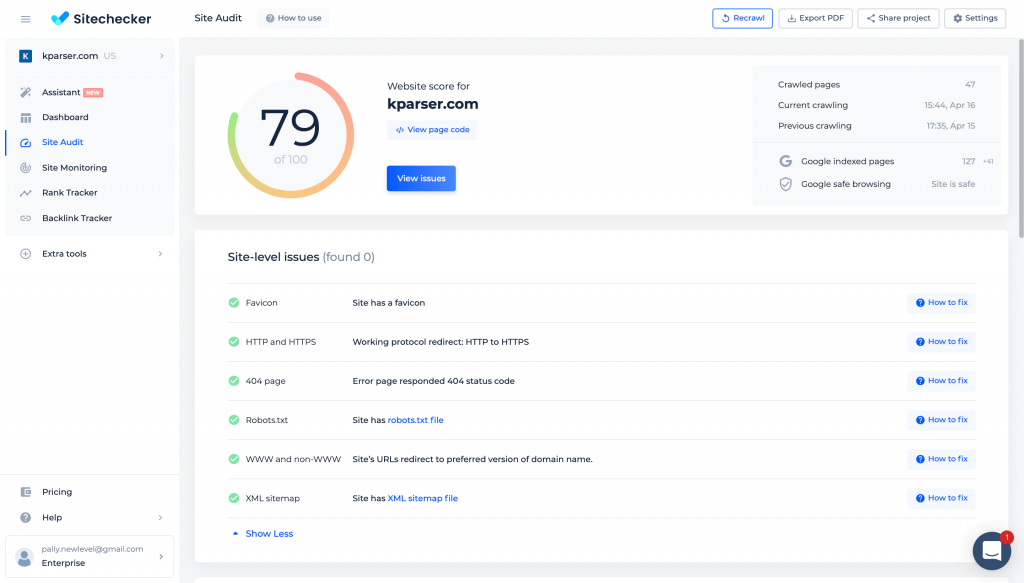Click the Dashboard table icon
The width and height of the screenshot is (1024, 583).
[25, 118]
